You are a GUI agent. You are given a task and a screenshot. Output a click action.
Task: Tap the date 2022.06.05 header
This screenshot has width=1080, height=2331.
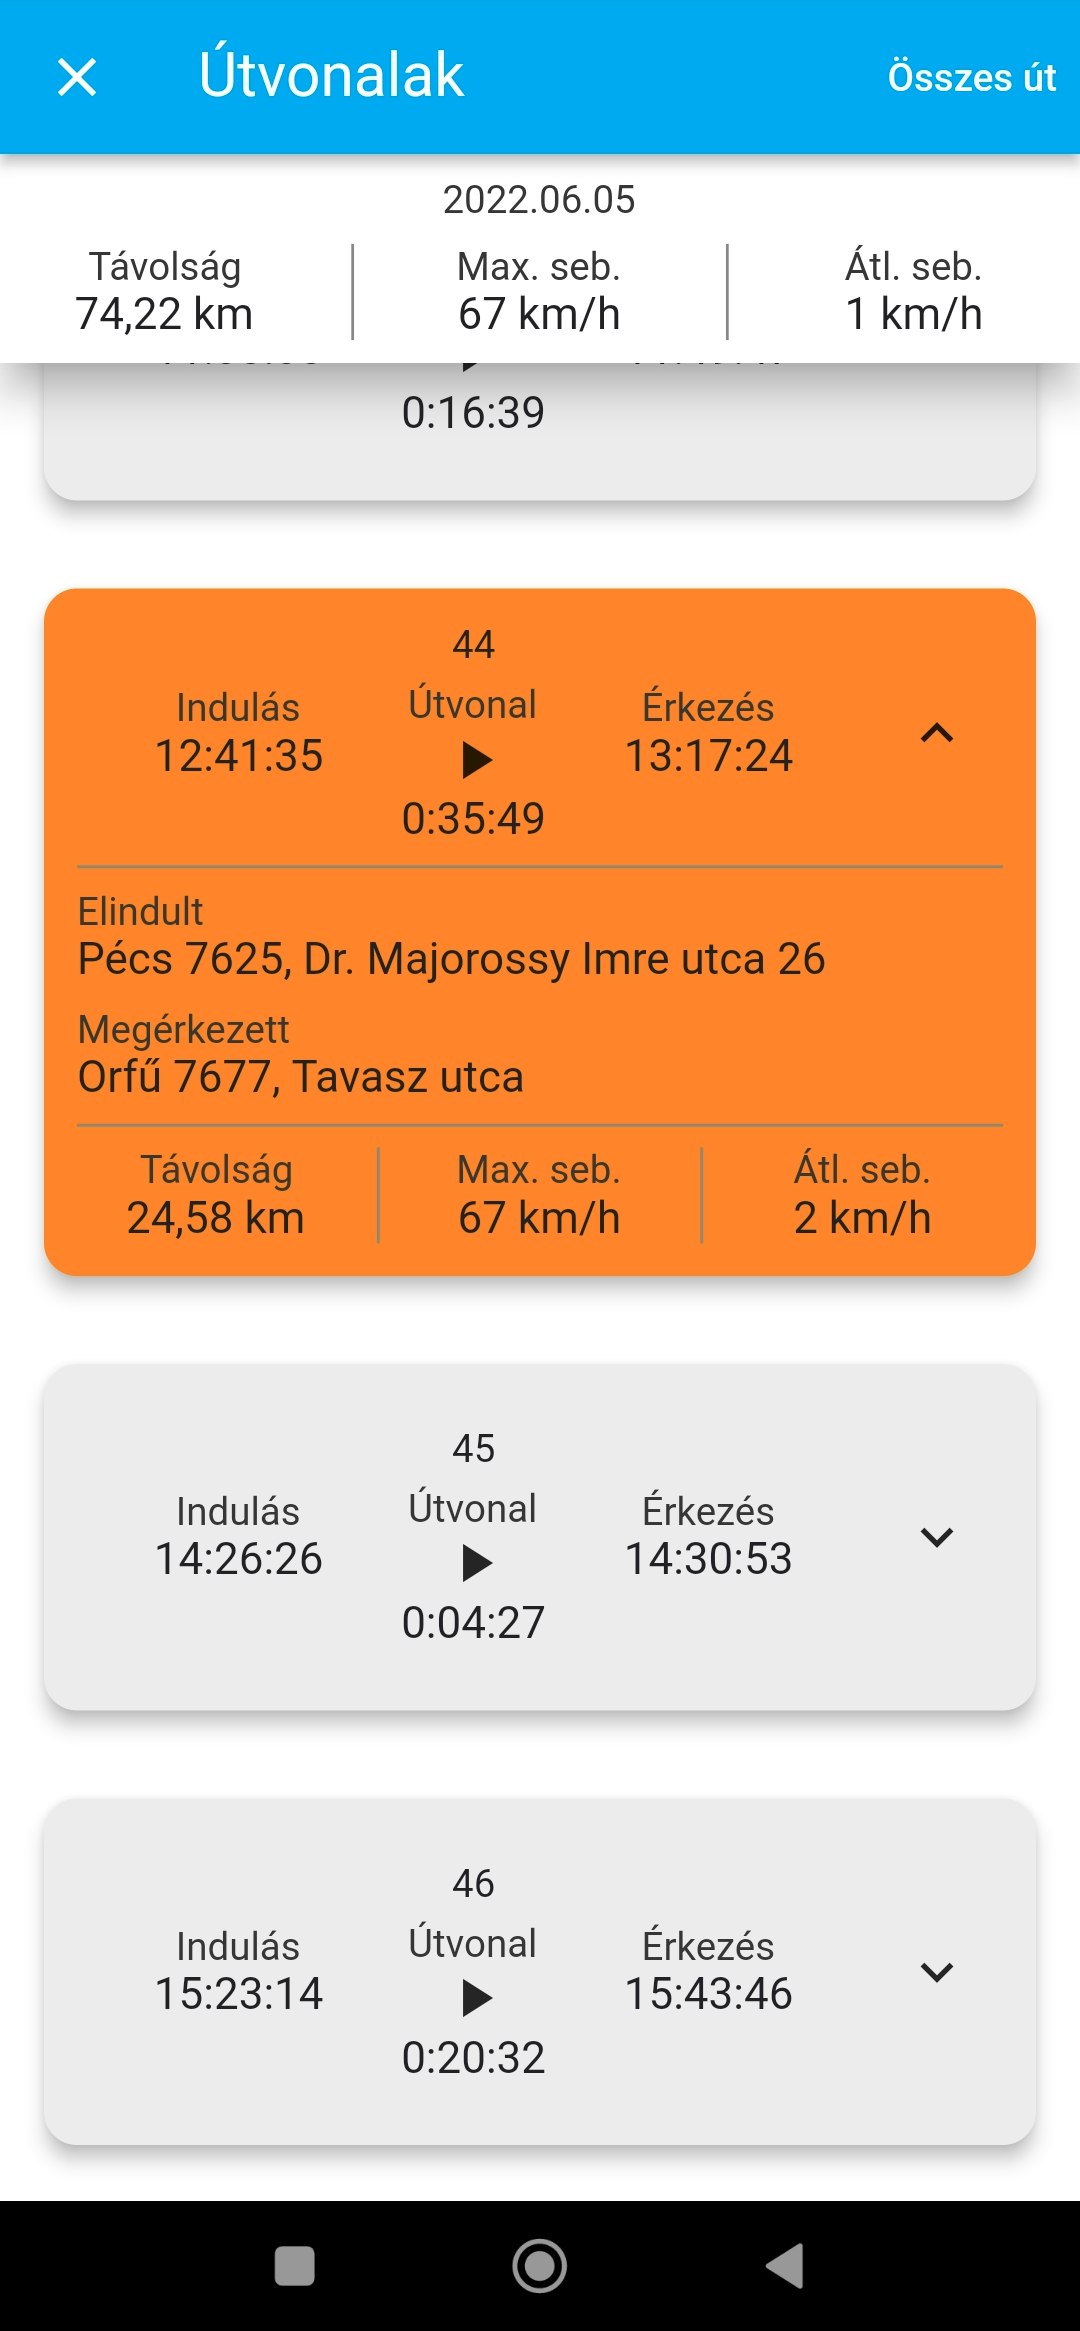coord(539,200)
